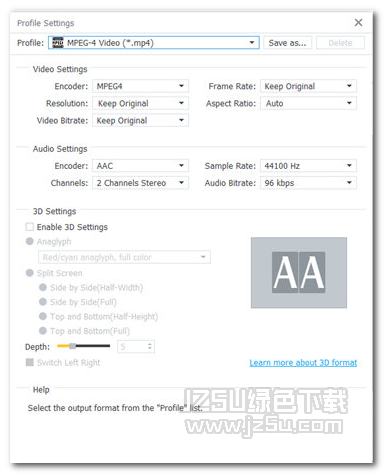Click the 3D Settings section heading
Viewport: 384px width, 474px height.
54,211
